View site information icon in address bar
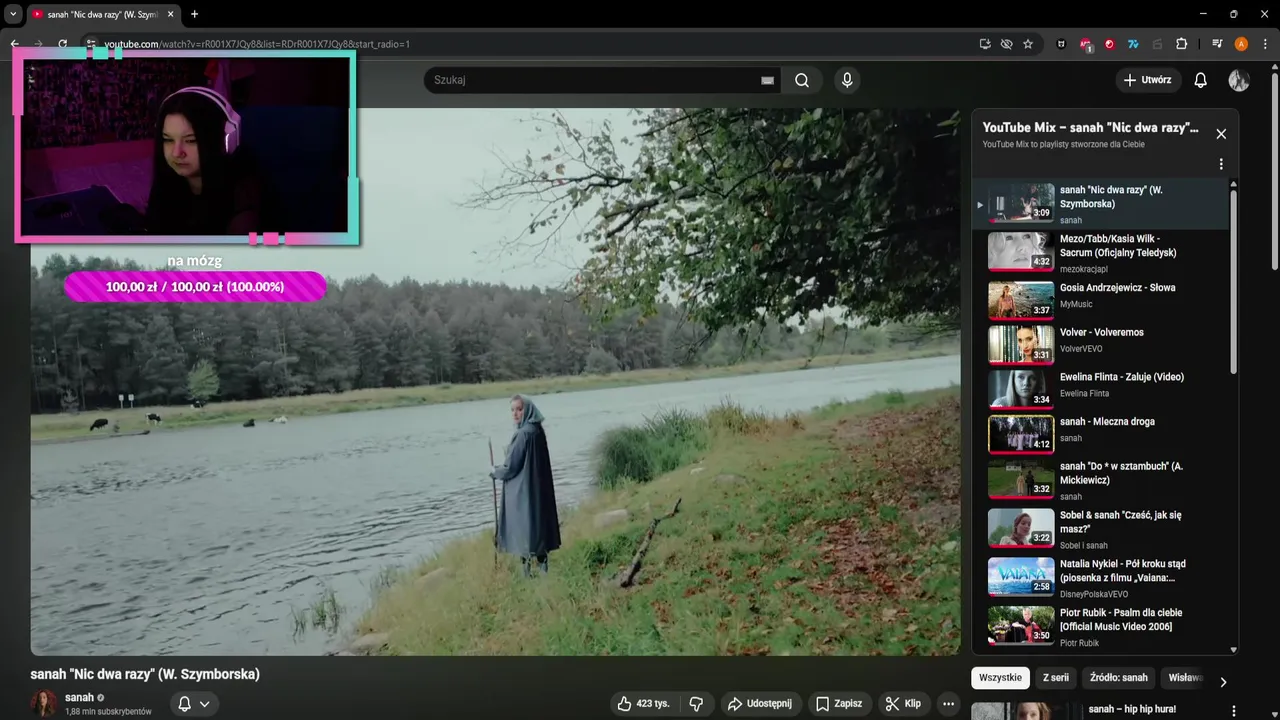1280x720 pixels. coord(90,44)
